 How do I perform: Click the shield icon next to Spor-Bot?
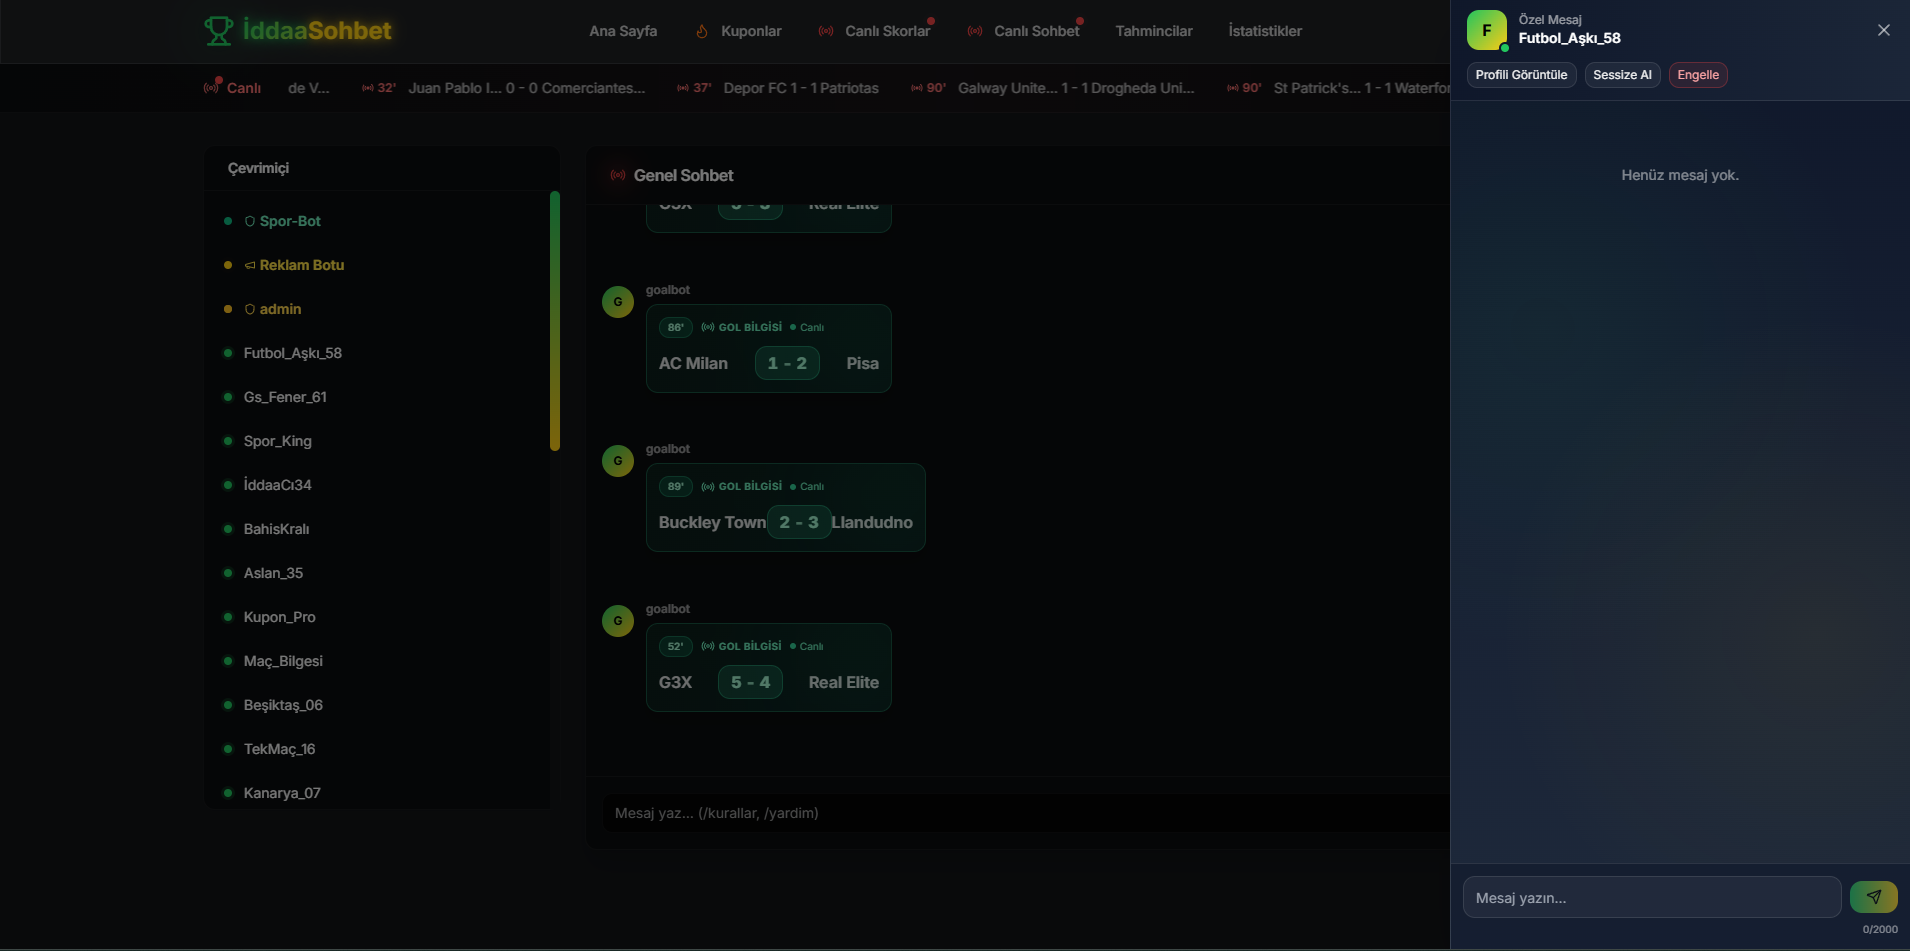pos(250,221)
